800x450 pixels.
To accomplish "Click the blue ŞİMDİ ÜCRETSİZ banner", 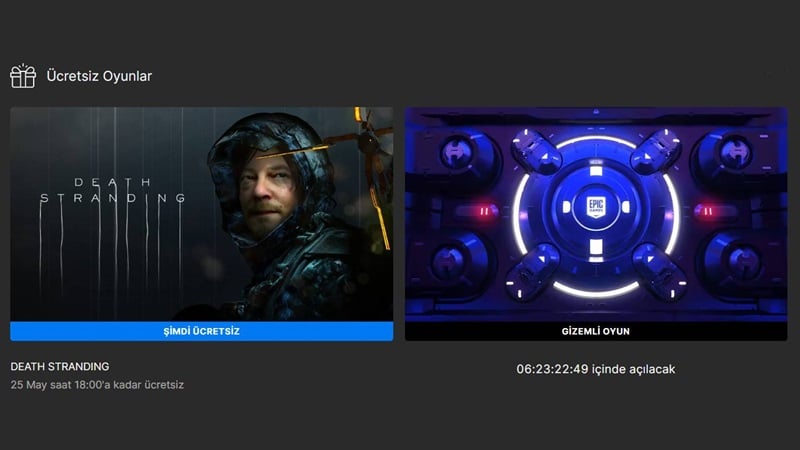I will pos(202,331).
